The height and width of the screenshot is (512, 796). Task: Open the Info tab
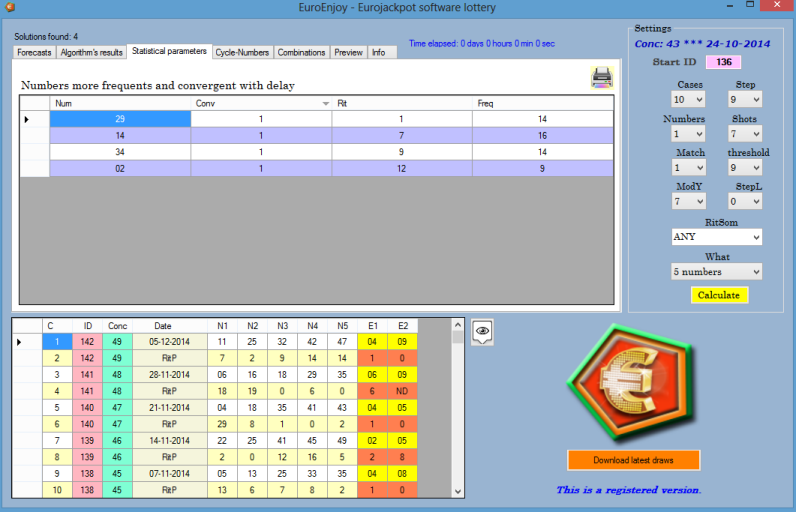[x=379, y=52]
